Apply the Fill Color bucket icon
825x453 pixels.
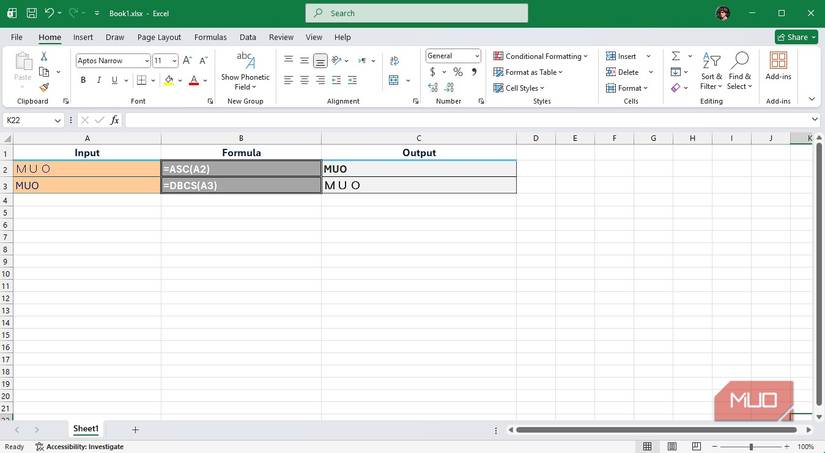click(x=168, y=80)
